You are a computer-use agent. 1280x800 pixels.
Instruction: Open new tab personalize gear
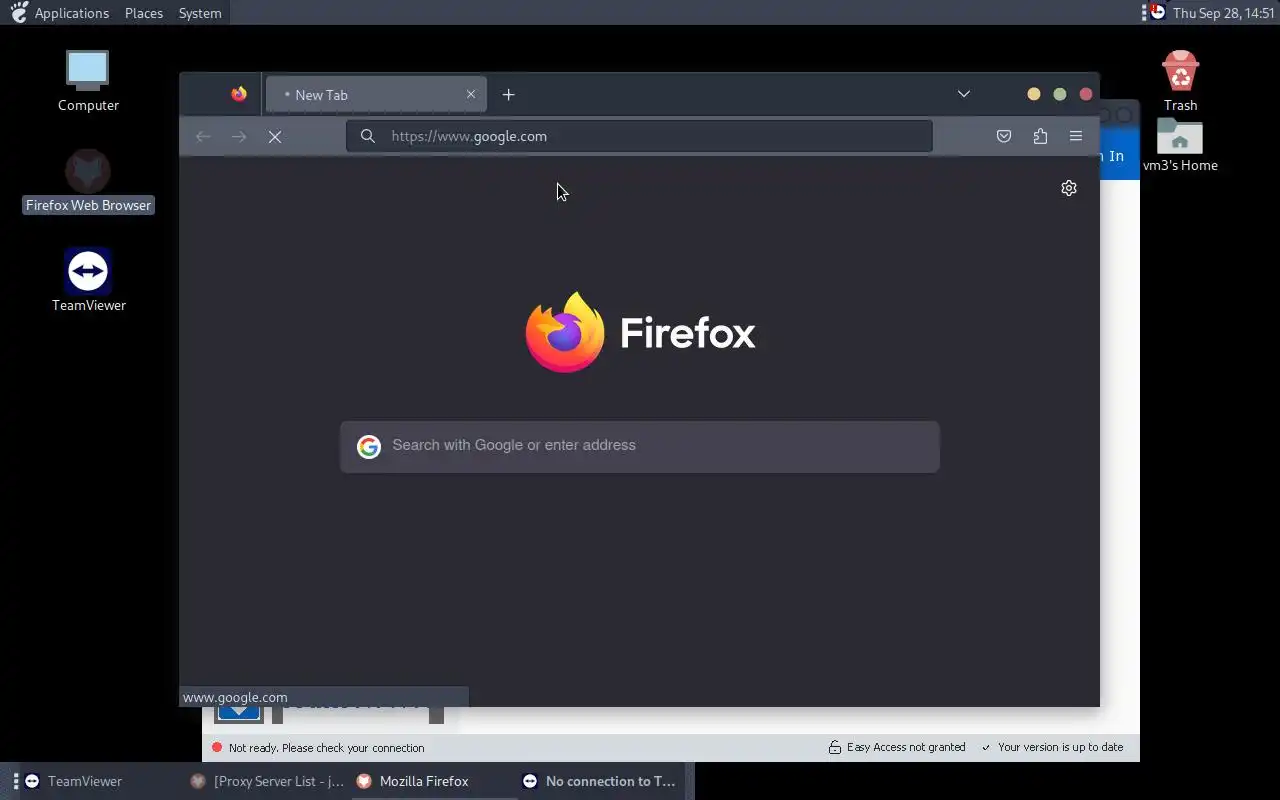coord(1069,188)
